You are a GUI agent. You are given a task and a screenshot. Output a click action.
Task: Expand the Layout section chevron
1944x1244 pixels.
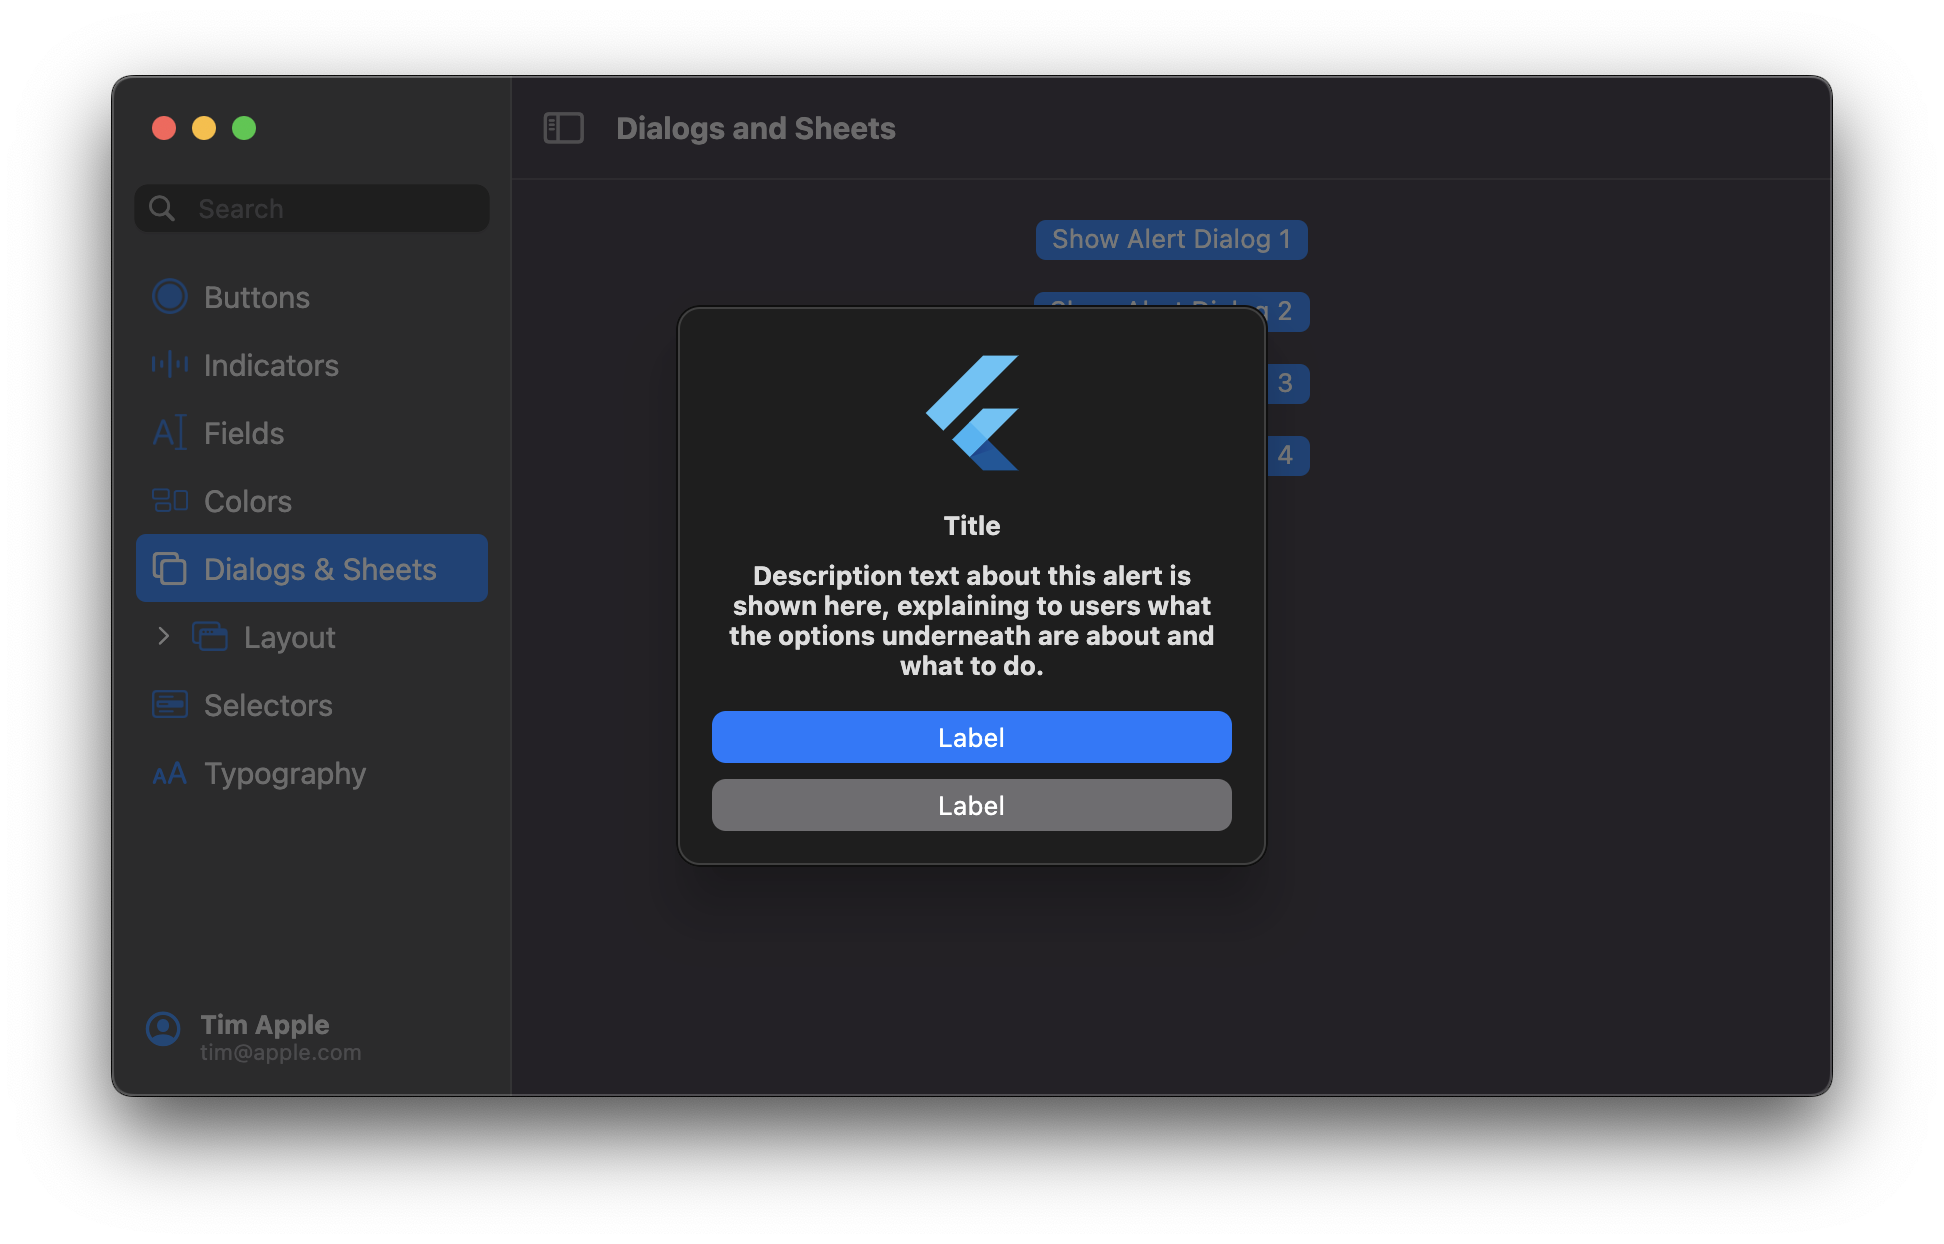(164, 636)
